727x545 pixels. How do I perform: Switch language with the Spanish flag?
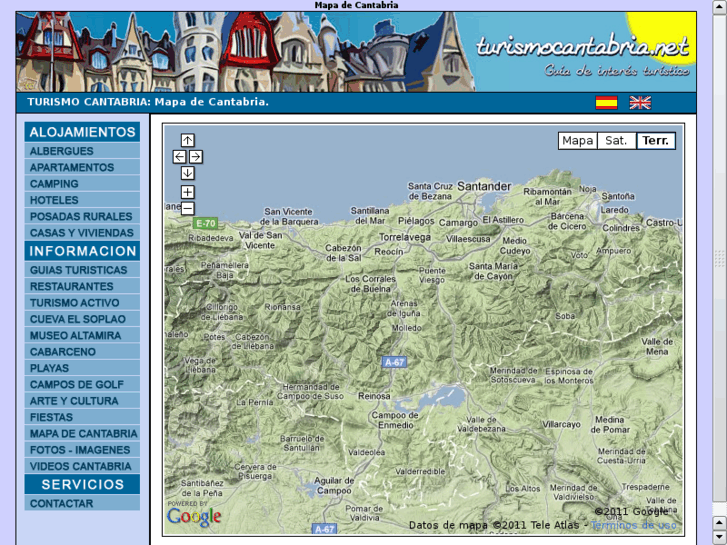[606, 103]
